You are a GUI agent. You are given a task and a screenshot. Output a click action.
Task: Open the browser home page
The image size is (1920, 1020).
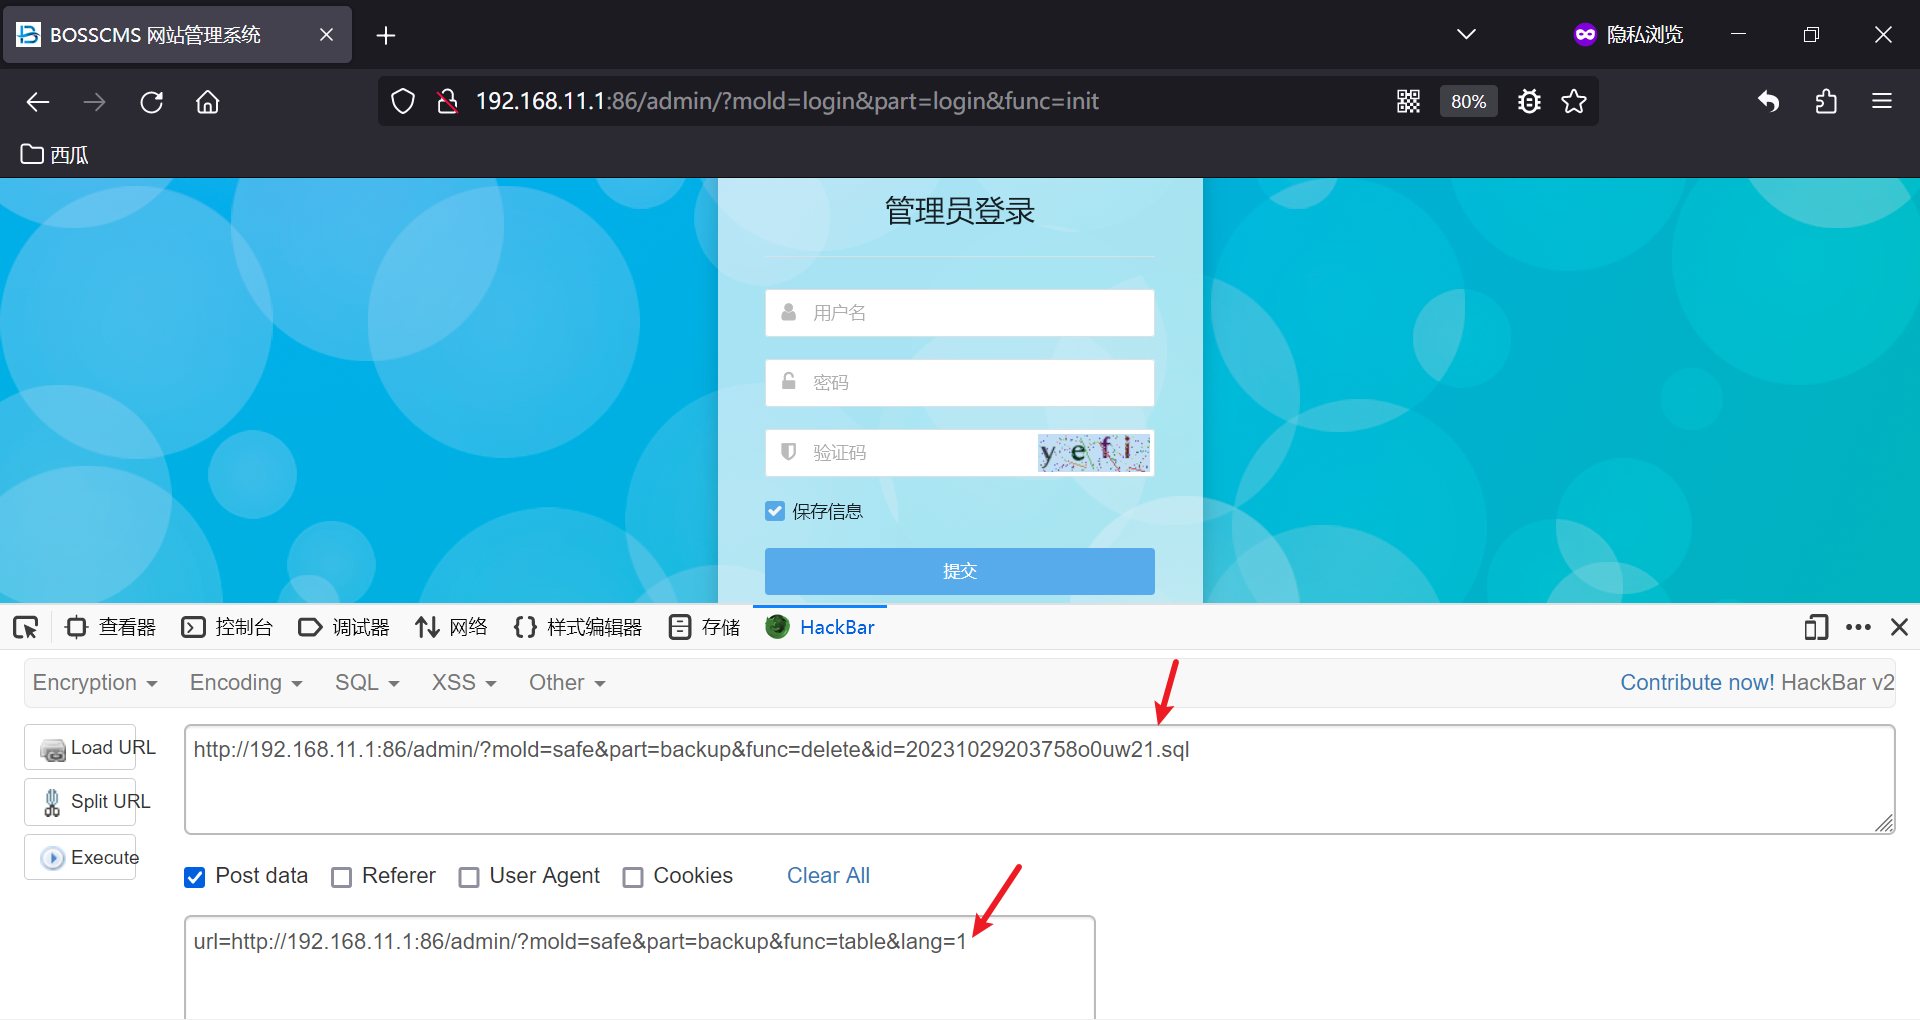(208, 102)
